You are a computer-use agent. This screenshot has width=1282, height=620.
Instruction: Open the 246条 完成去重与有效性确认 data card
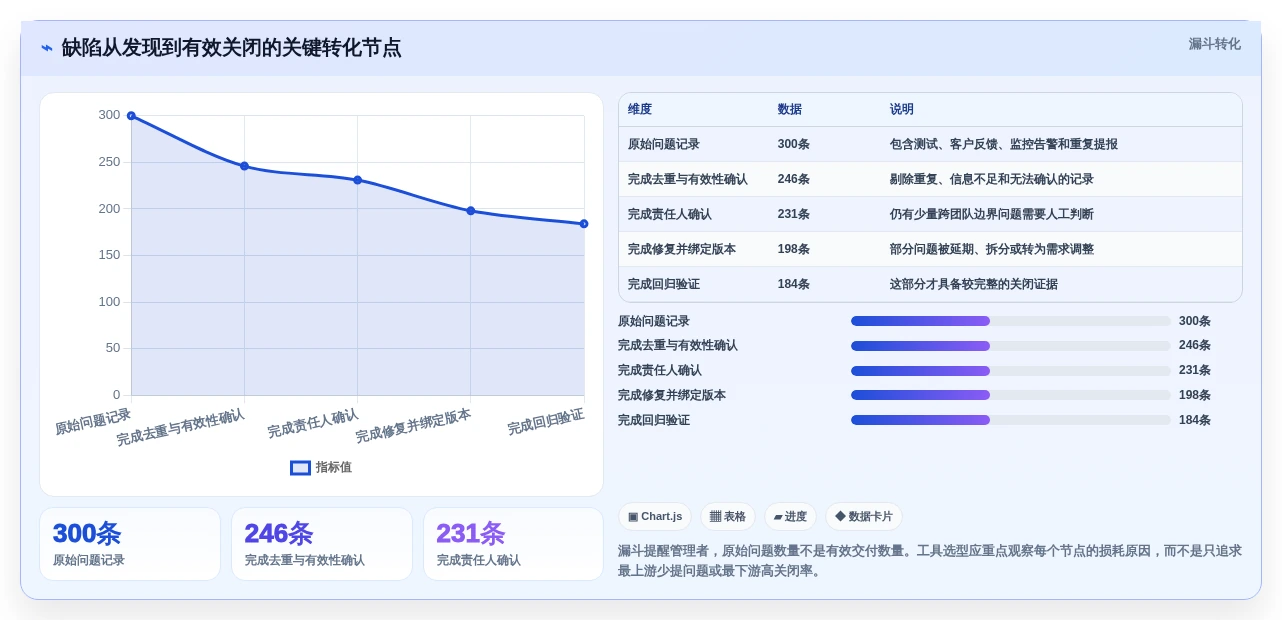click(322, 544)
